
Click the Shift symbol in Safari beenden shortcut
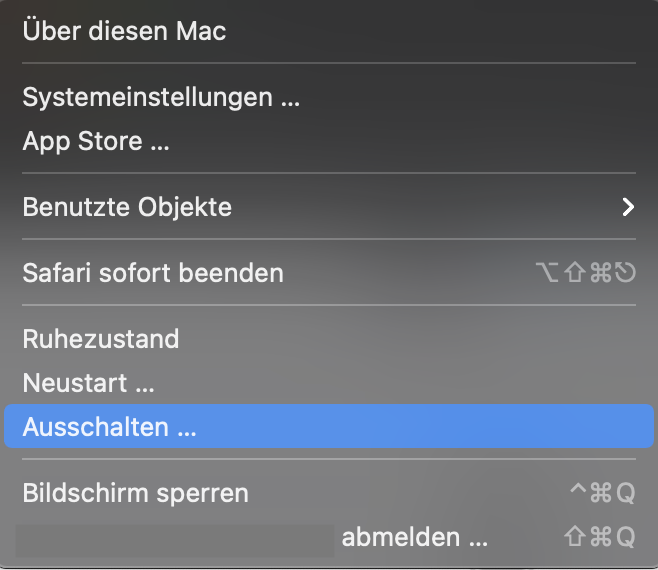[x=575, y=272]
